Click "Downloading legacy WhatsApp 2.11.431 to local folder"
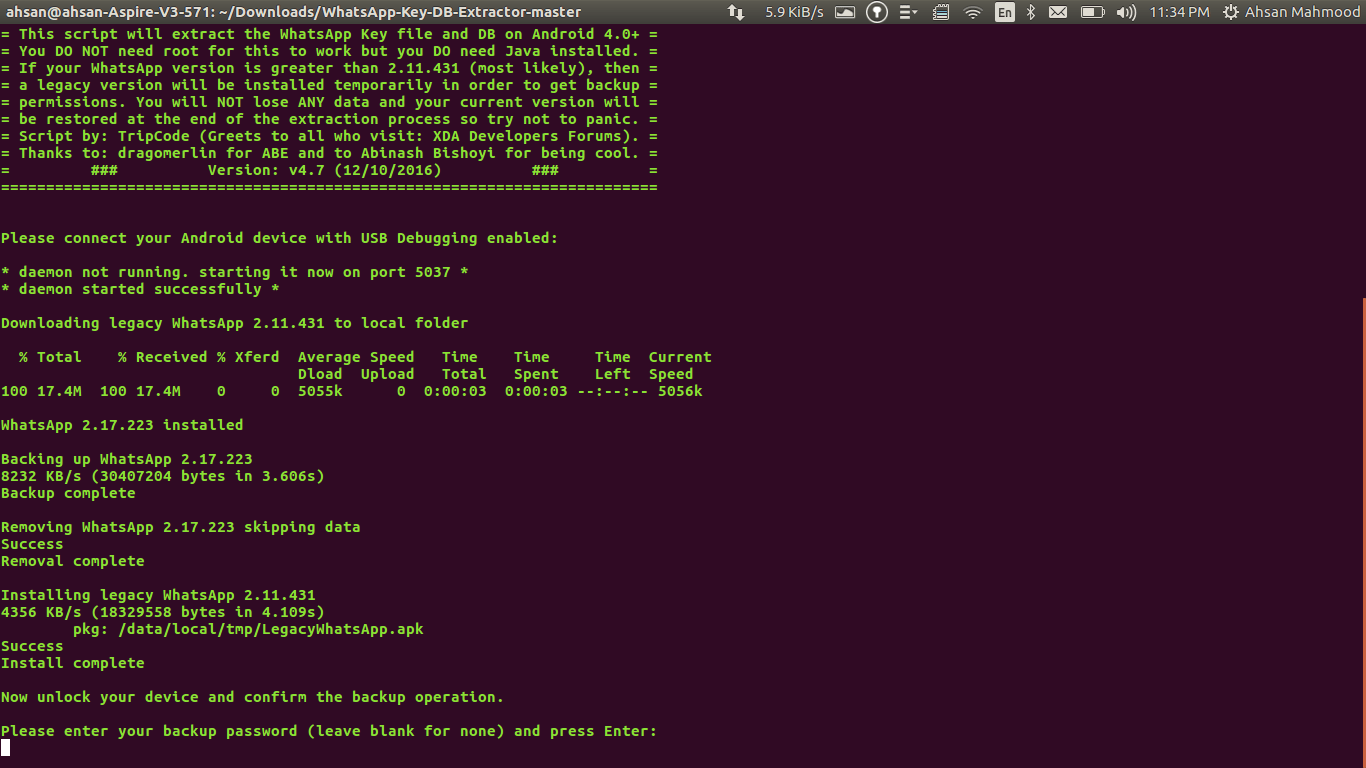The image size is (1366, 768). (x=235, y=323)
